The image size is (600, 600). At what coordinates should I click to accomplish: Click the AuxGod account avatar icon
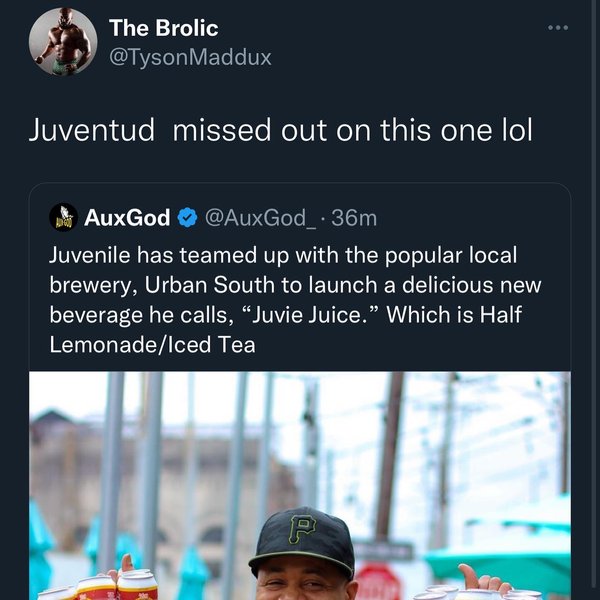[63, 217]
